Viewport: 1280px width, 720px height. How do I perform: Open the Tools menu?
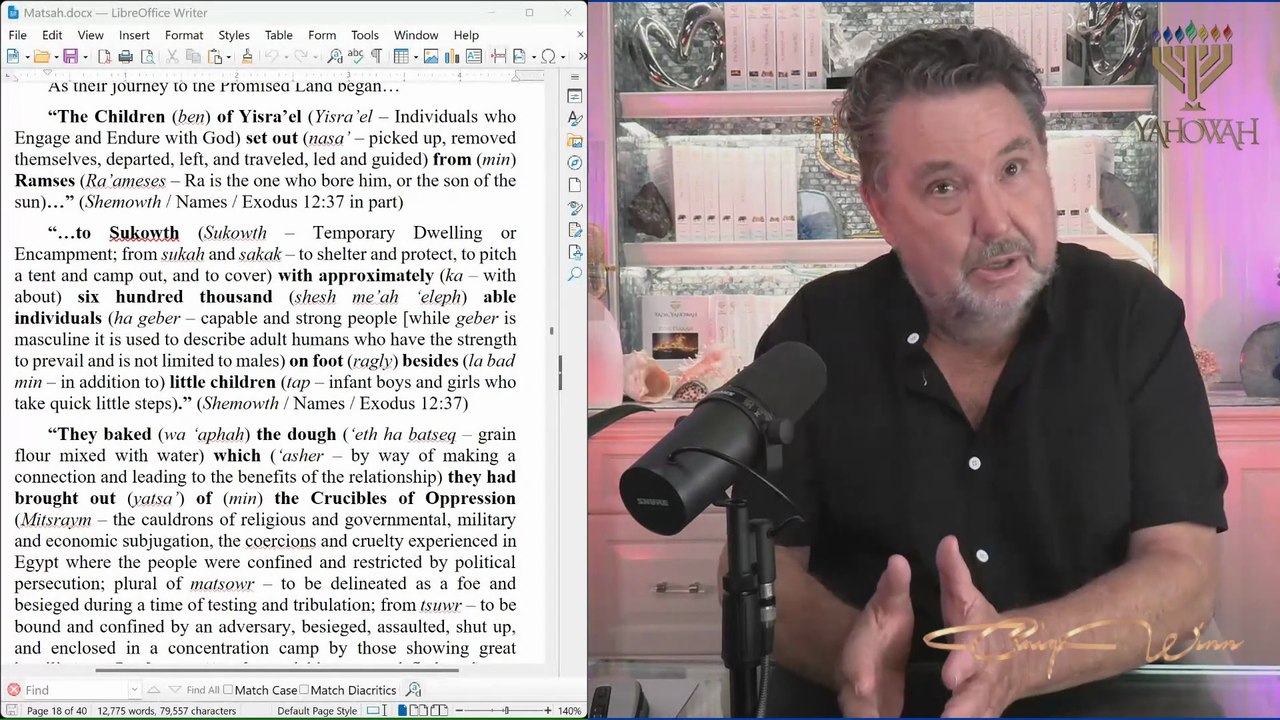[365, 35]
